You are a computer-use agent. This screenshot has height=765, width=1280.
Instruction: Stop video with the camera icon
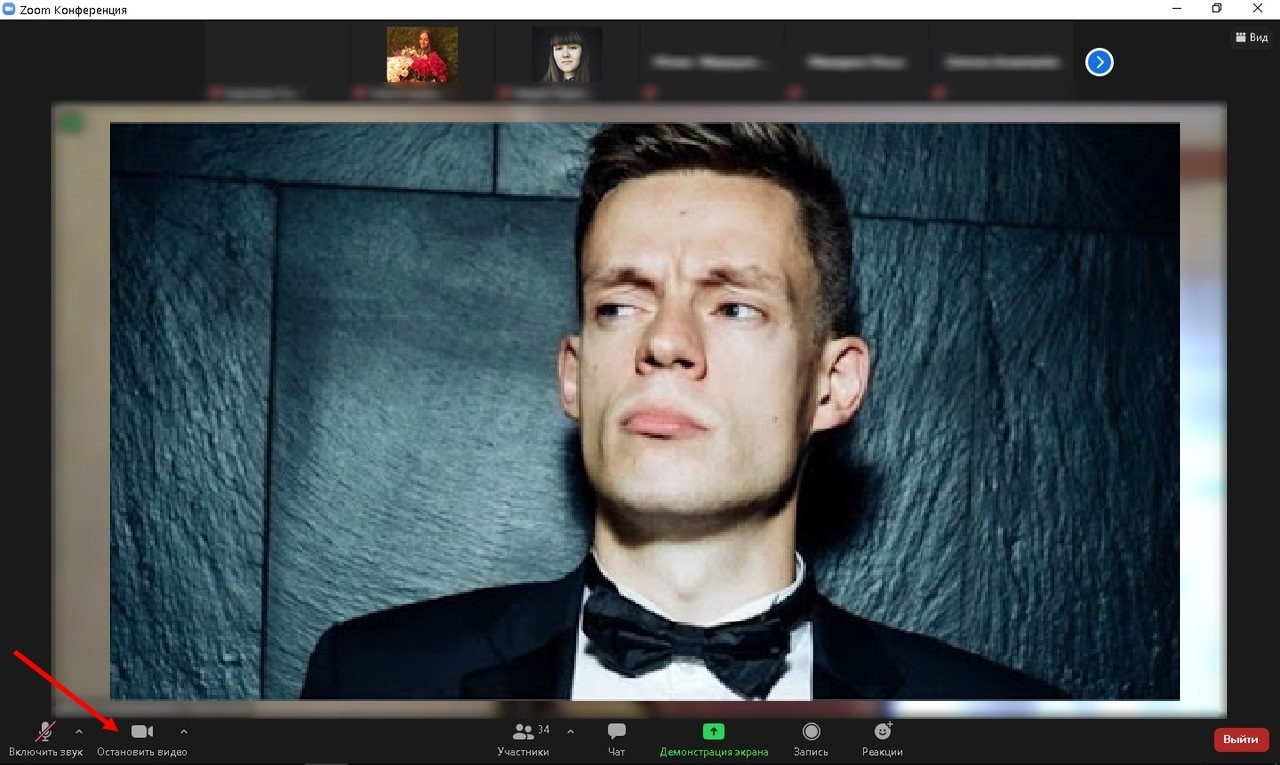[x=142, y=733]
